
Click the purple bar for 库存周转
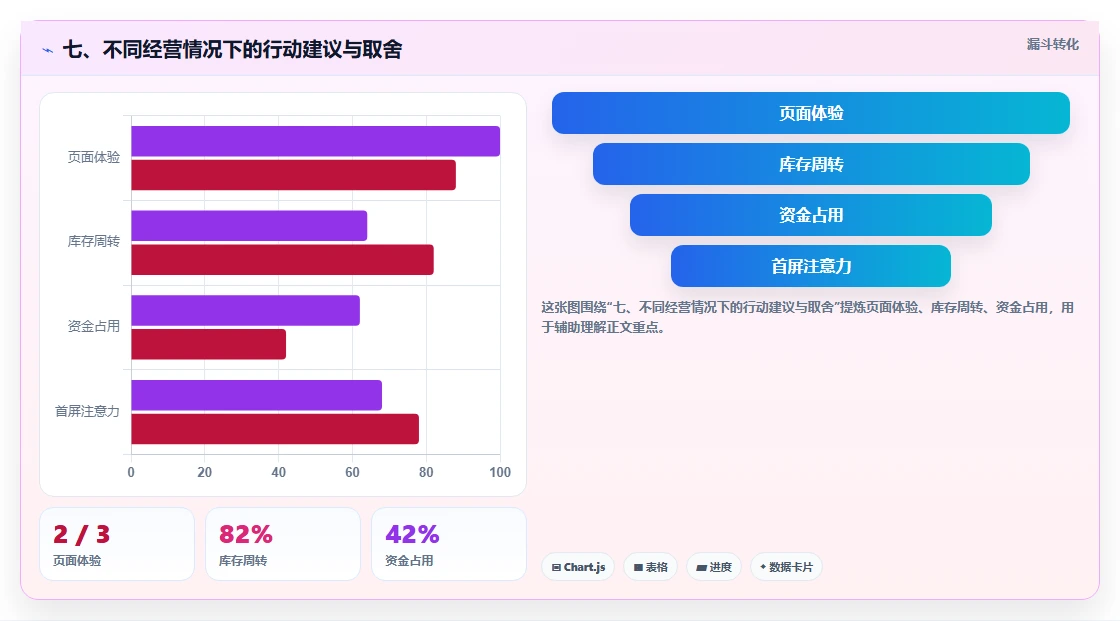click(249, 226)
